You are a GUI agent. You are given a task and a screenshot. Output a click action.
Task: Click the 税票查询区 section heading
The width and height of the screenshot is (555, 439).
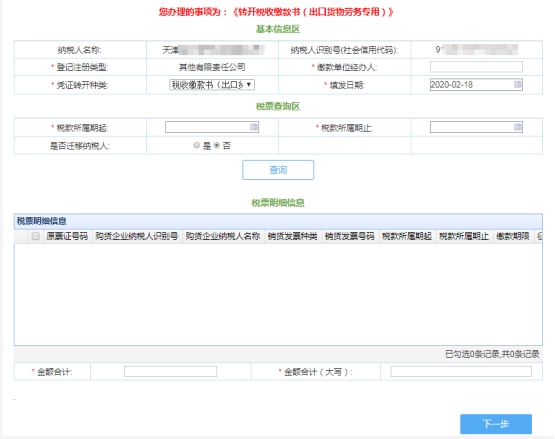pos(278,106)
